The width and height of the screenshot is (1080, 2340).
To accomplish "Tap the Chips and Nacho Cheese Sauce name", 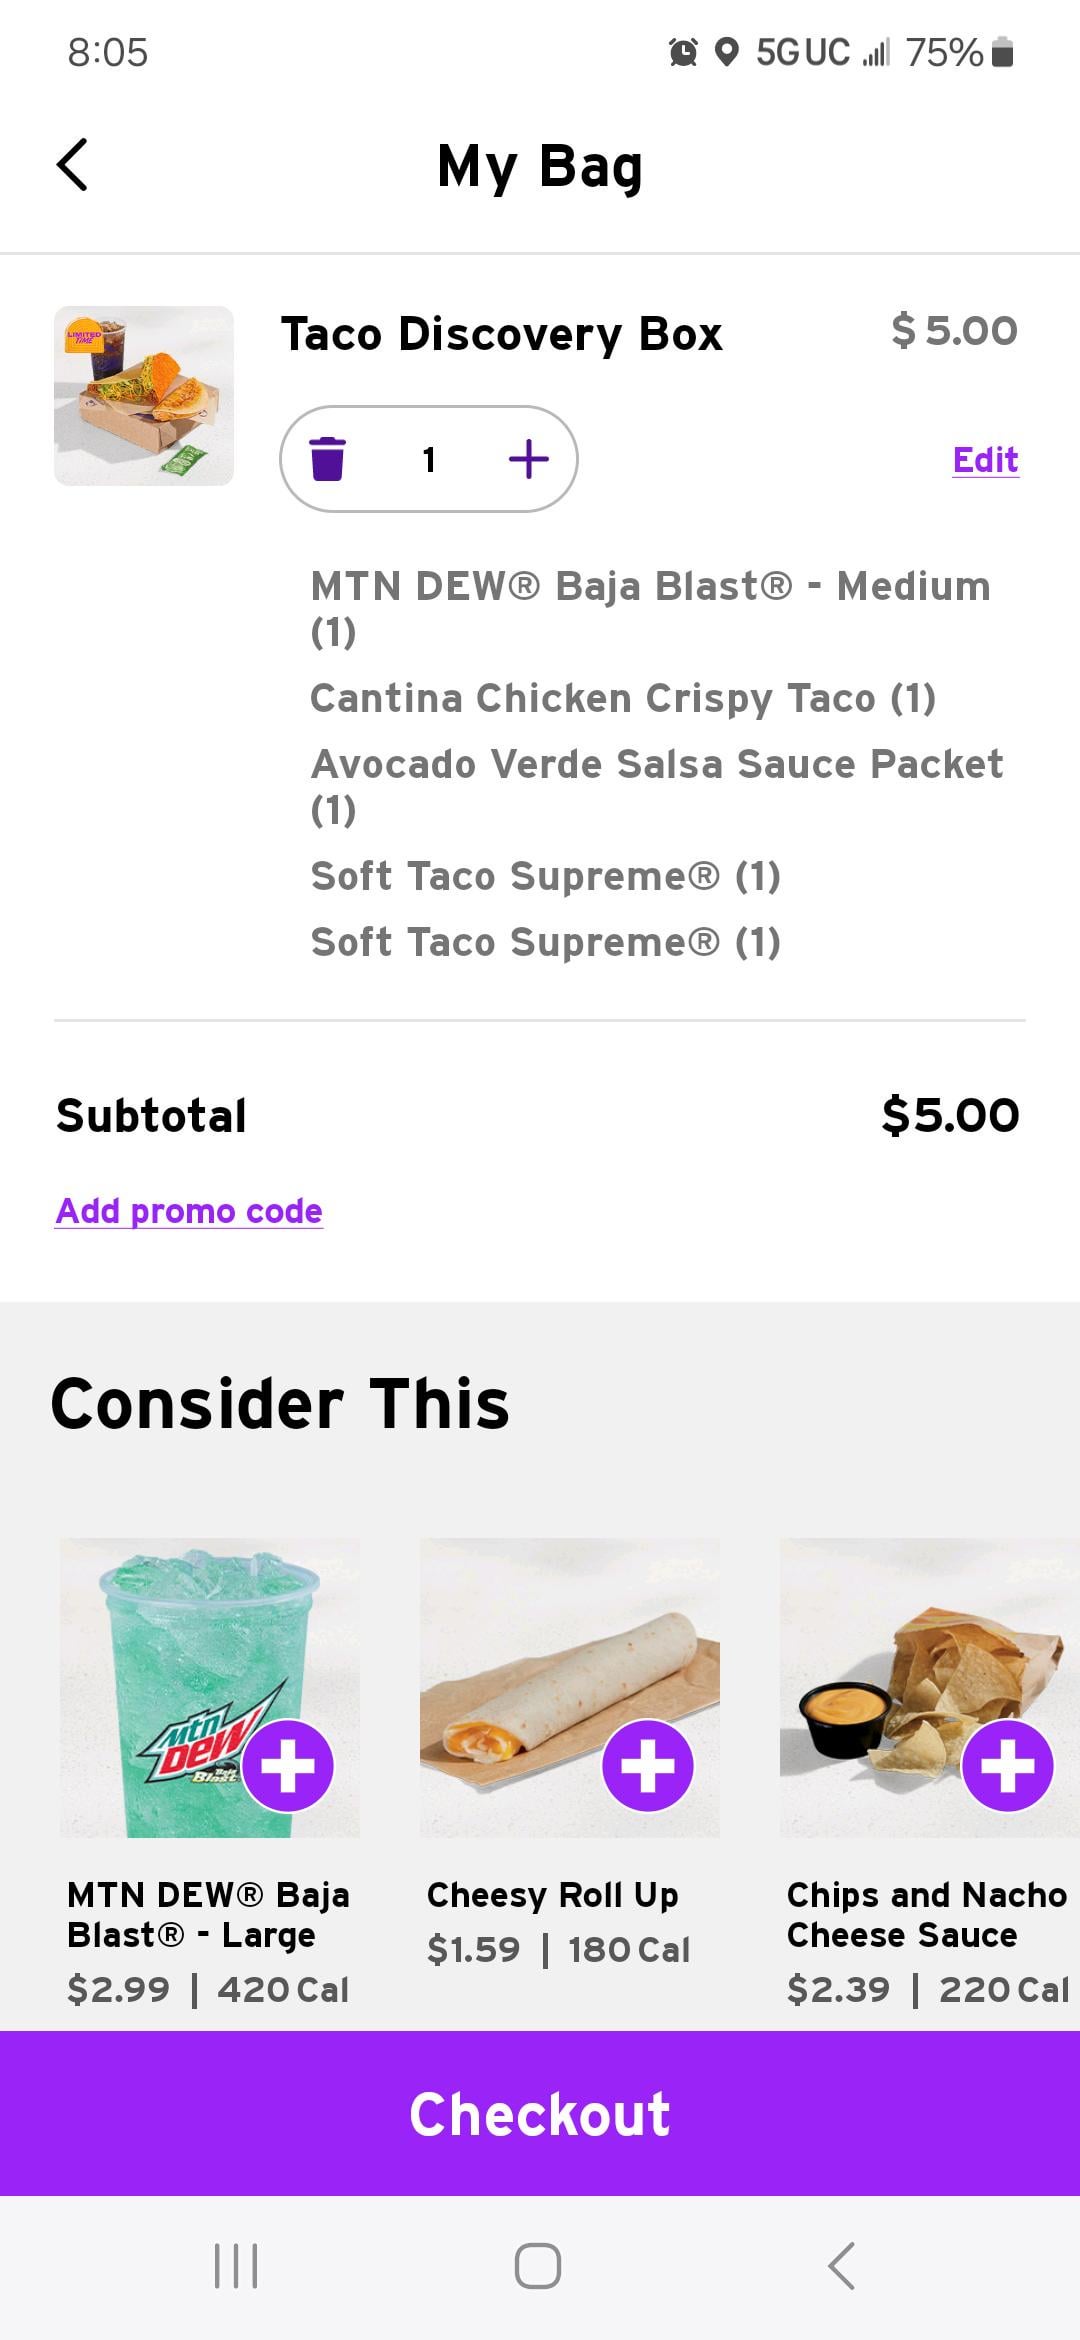I will 925,1915.
